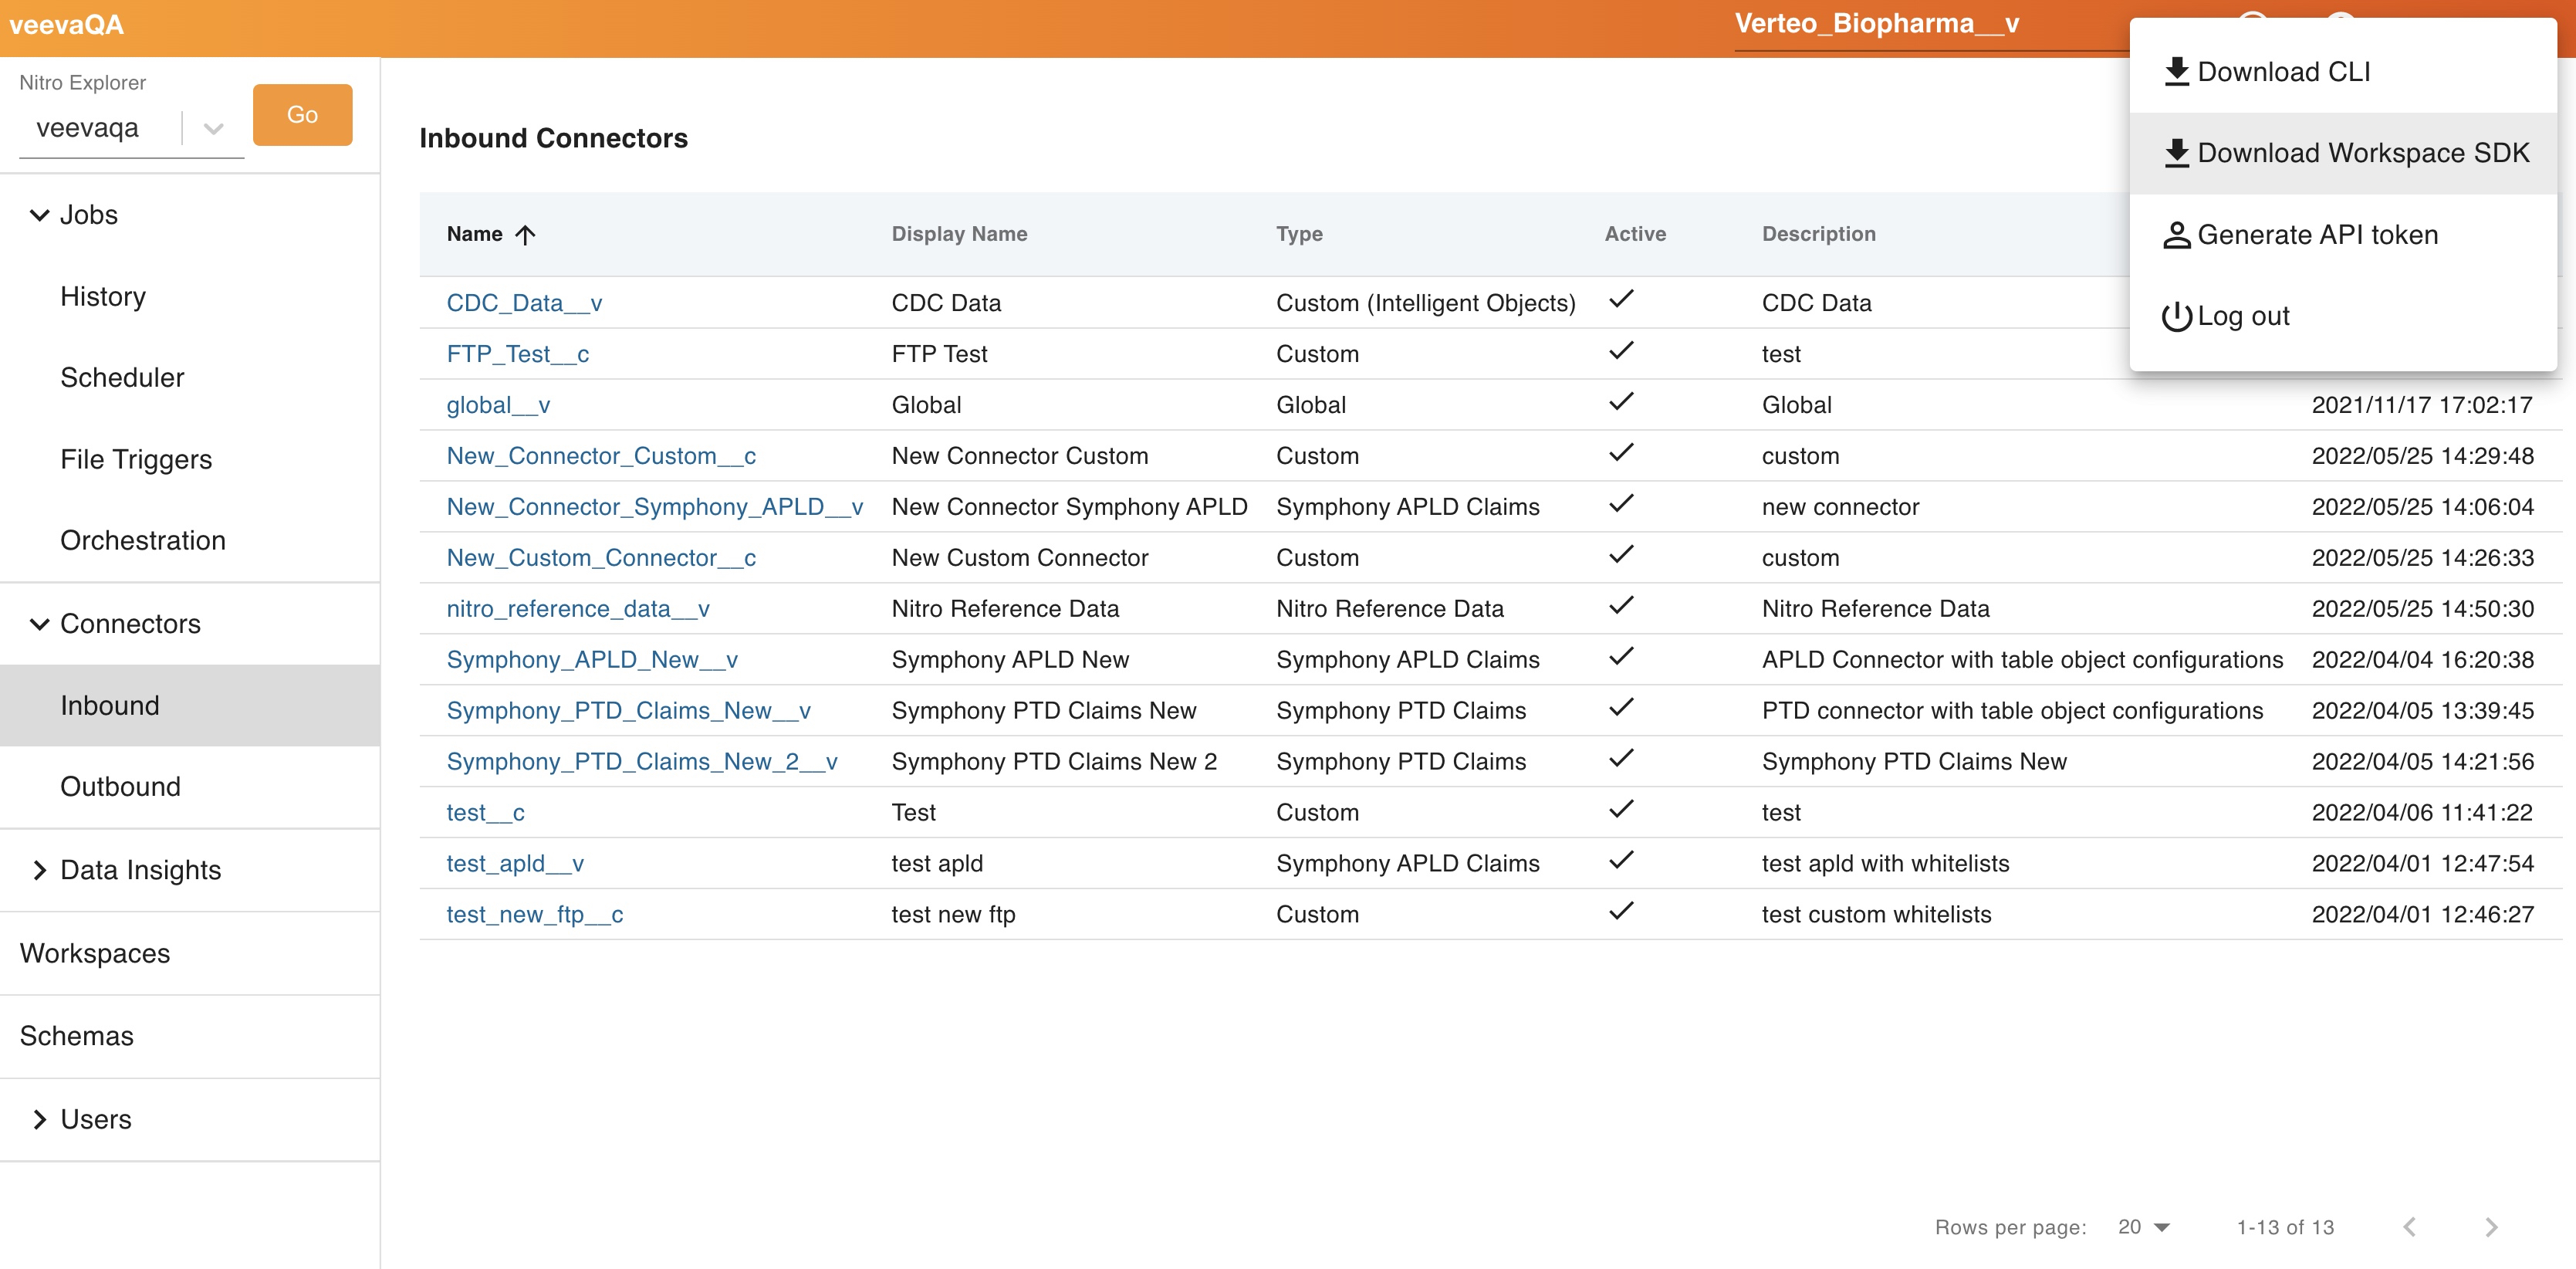Click the Name column ascending sort arrow

(x=525, y=234)
